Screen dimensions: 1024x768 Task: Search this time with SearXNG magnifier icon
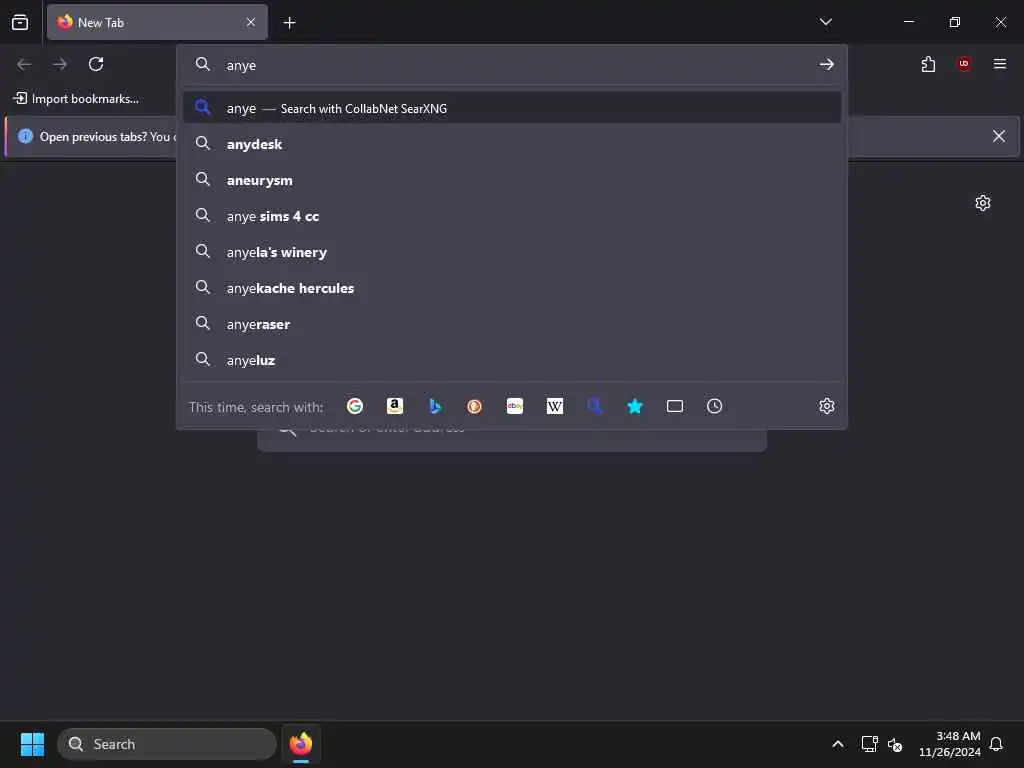(x=594, y=406)
